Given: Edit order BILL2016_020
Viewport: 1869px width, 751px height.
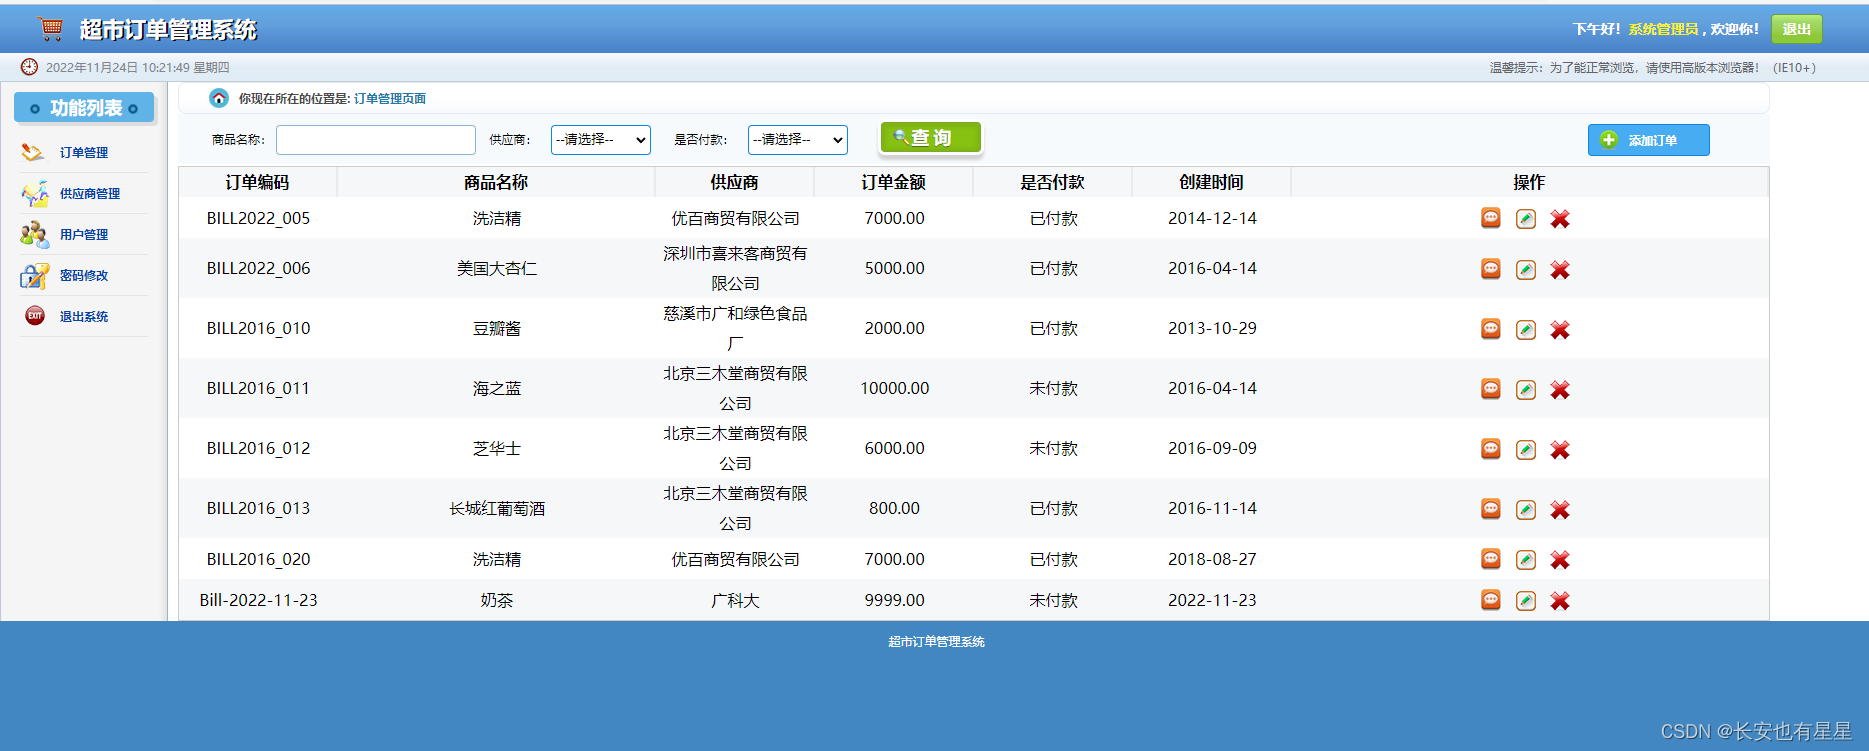Looking at the screenshot, I should point(1525,559).
